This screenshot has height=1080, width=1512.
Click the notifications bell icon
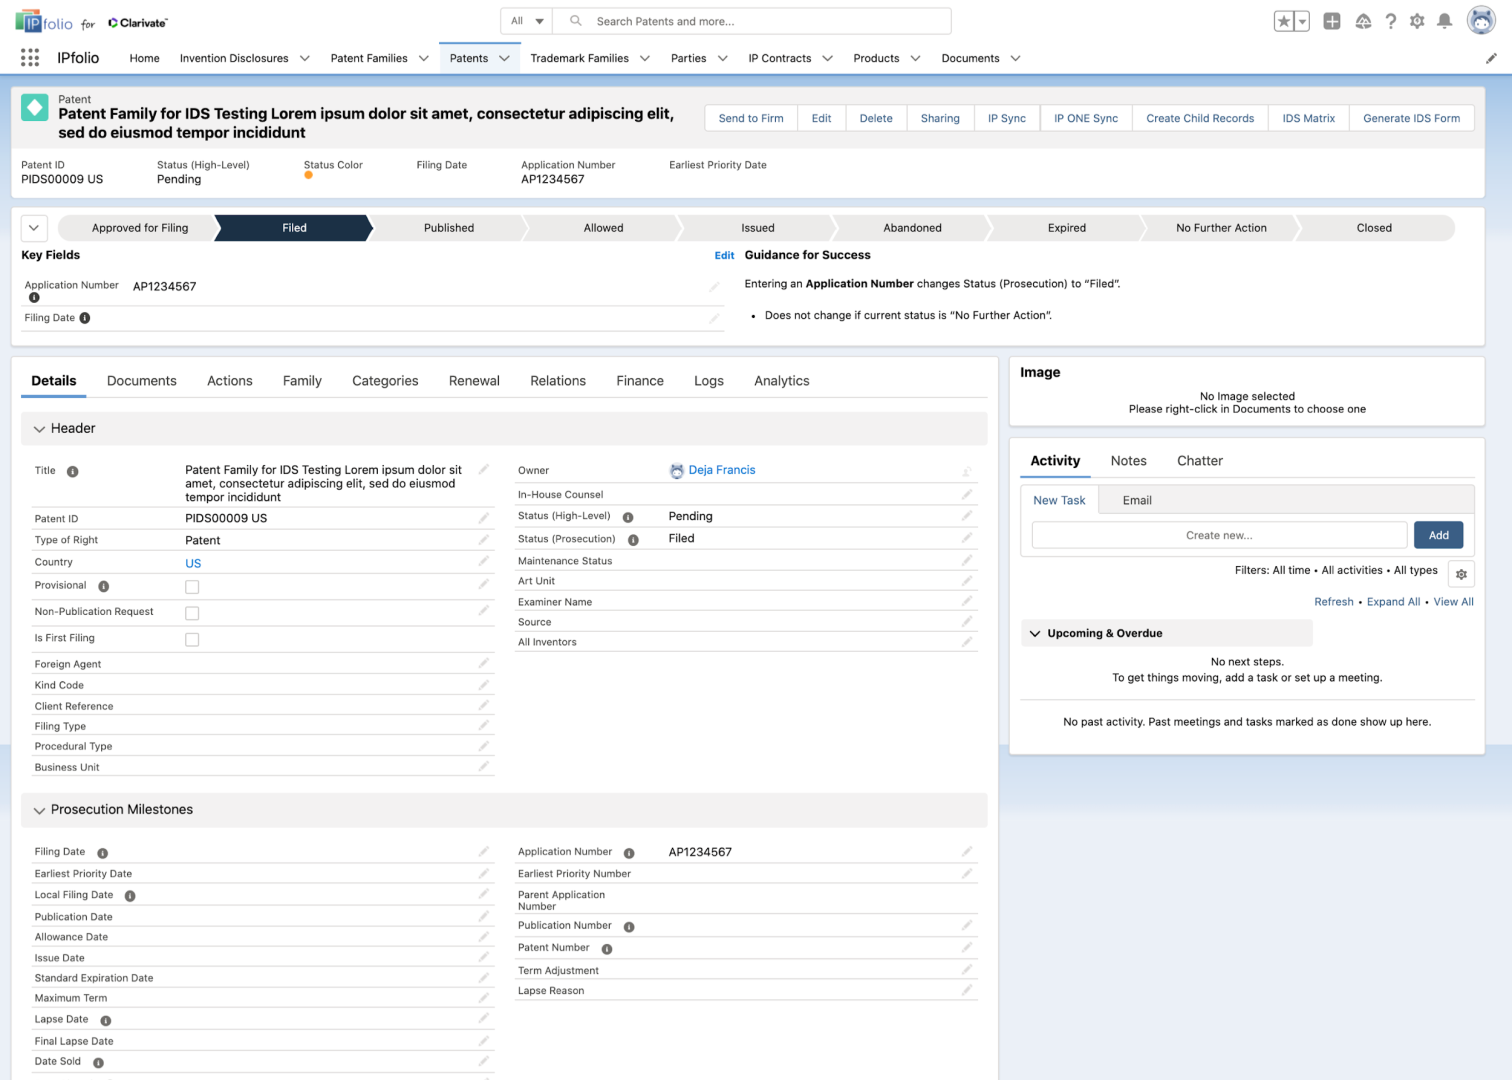(1444, 21)
